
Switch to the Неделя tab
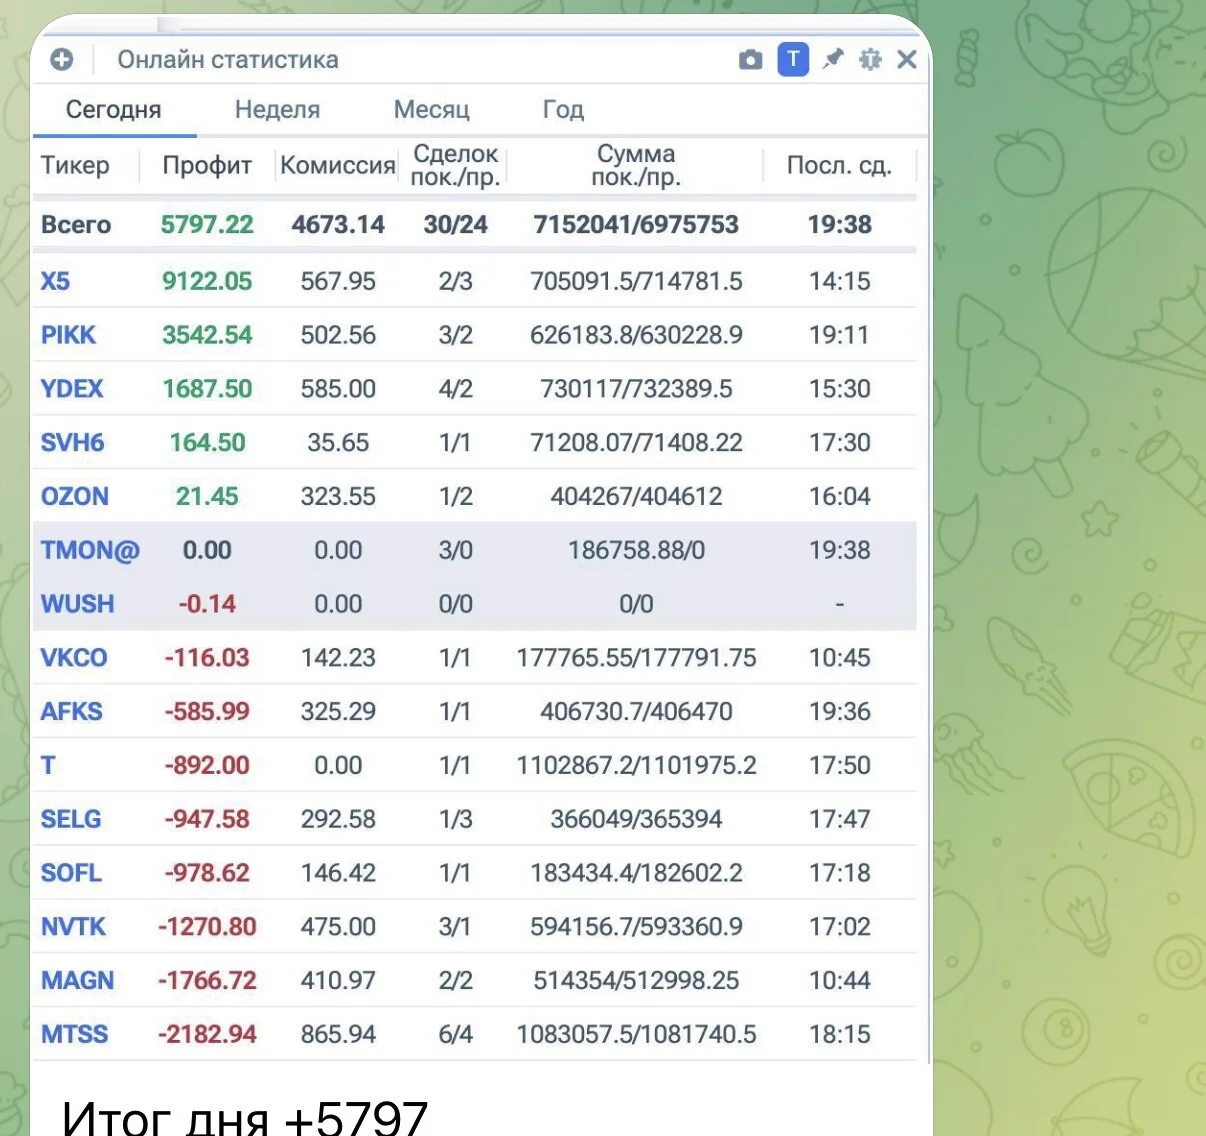tap(277, 109)
